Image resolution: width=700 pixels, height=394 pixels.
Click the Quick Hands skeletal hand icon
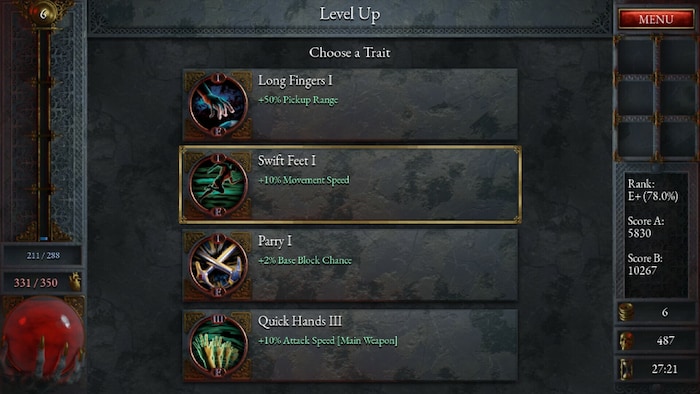(218, 345)
